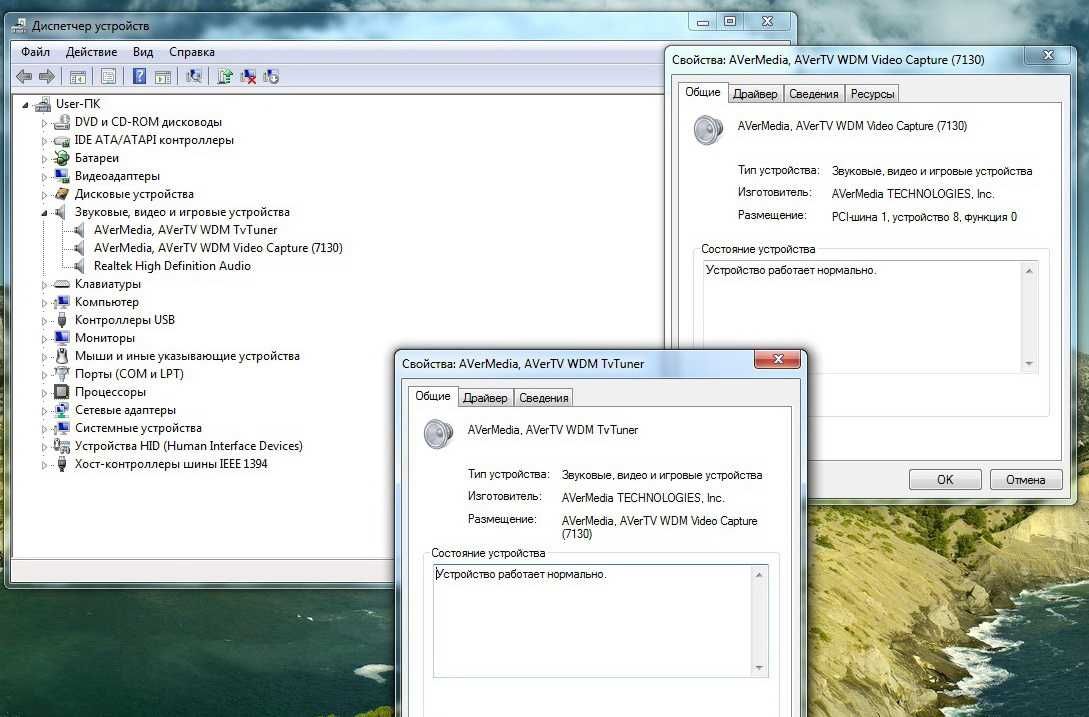Open Сведения tab in Video Capture dialog
The width and height of the screenshot is (1089, 717).
814,94
